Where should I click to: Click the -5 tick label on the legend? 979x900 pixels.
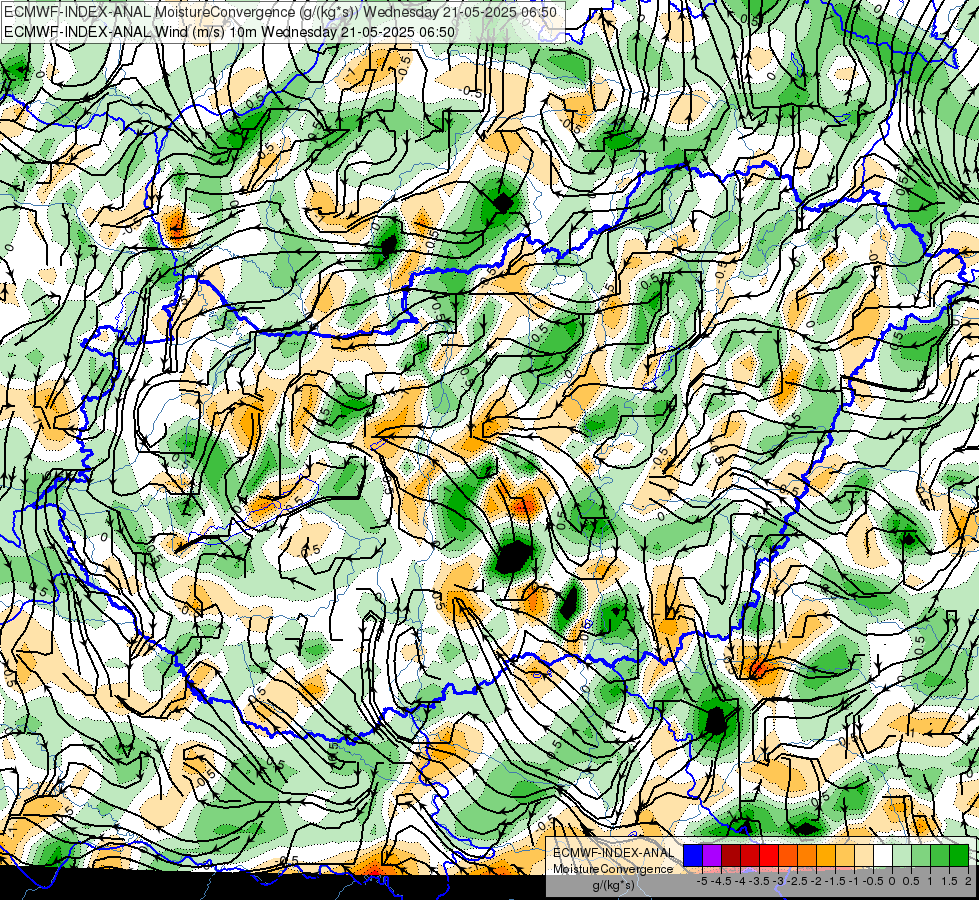[702, 881]
